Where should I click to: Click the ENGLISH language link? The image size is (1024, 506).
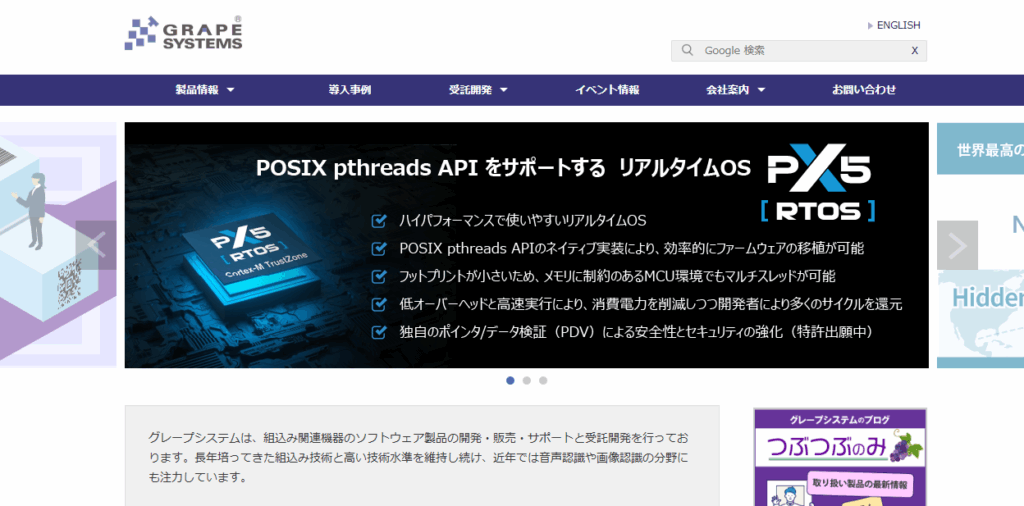click(898, 25)
